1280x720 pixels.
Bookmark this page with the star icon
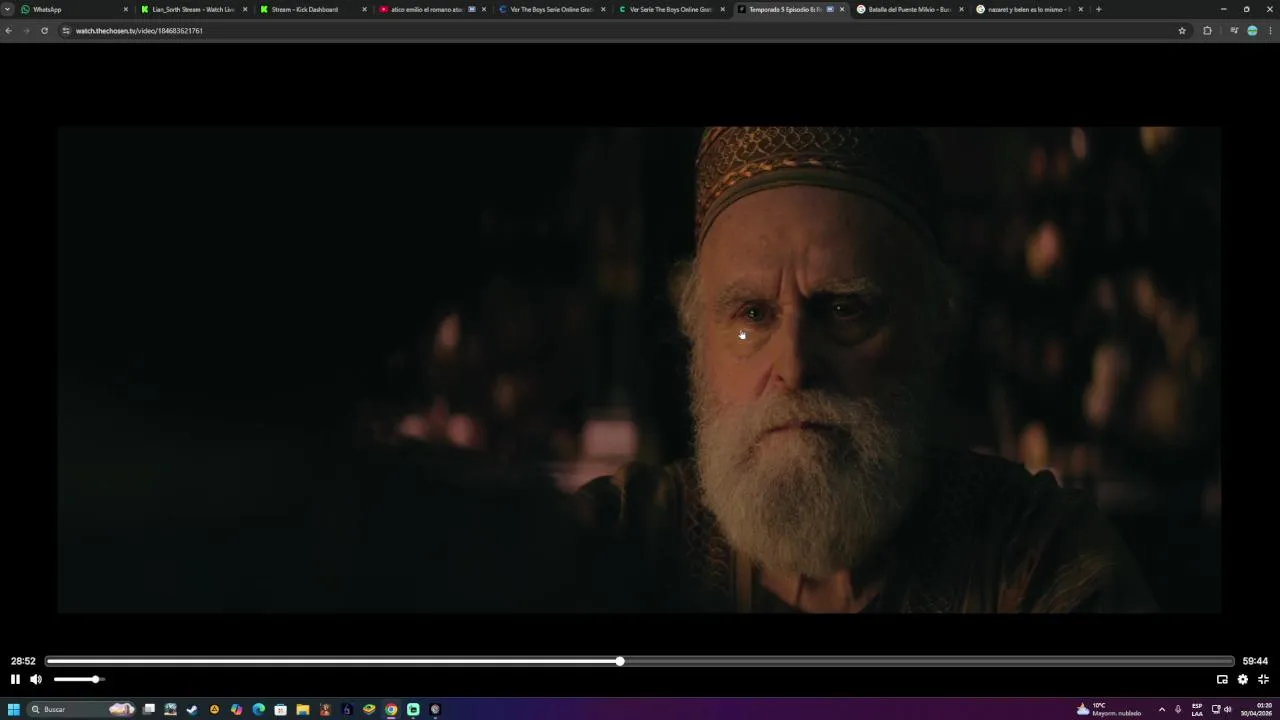[1182, 31]
